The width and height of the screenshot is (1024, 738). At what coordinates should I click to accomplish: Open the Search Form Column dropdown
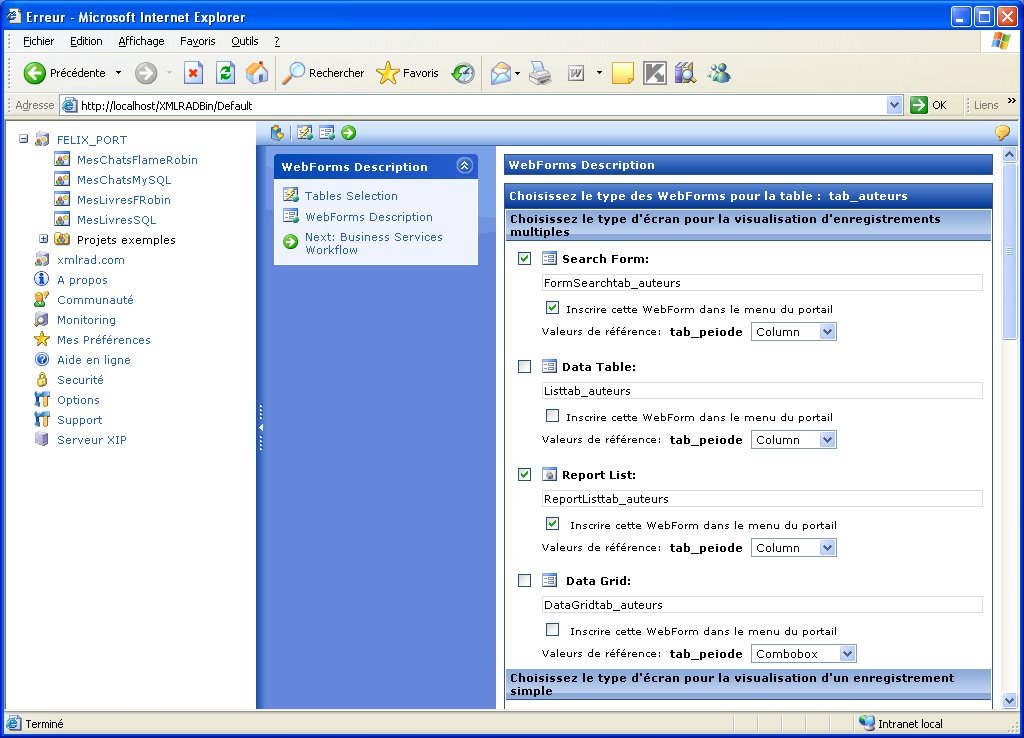(x=827, y=332)
